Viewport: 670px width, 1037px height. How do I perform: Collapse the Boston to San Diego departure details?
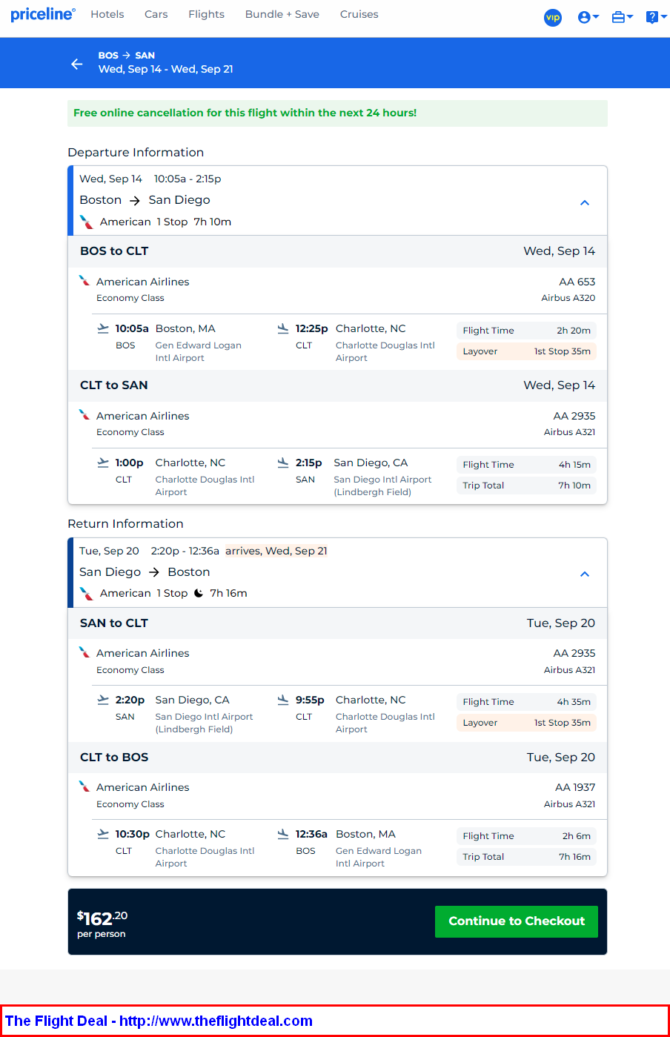[x=585, y=202]
